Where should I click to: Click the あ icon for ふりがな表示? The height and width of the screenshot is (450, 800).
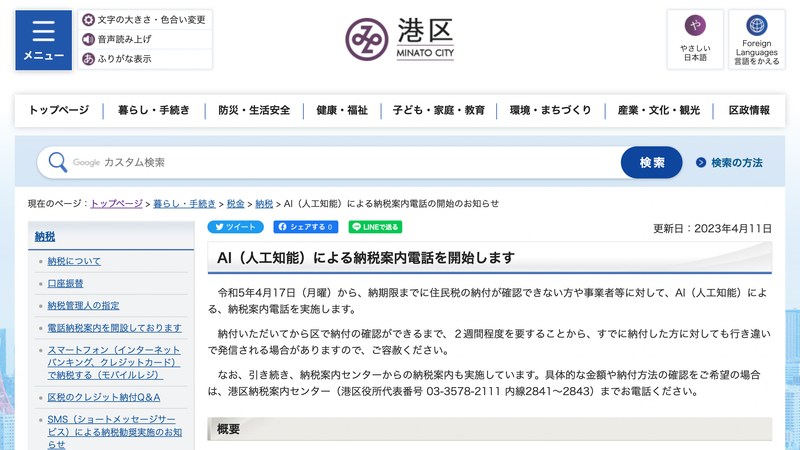pyautogui.click(x=88, y=59)
